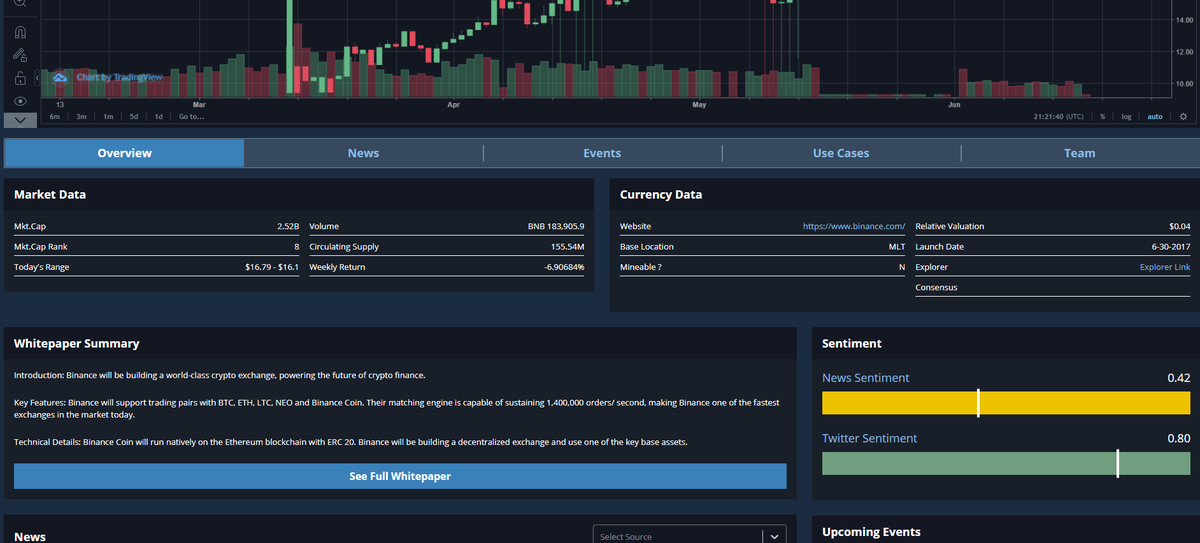Click the May label on time axis
Image resolution: width=1200 pixels, height=543 pixels.
pos(699,104)
